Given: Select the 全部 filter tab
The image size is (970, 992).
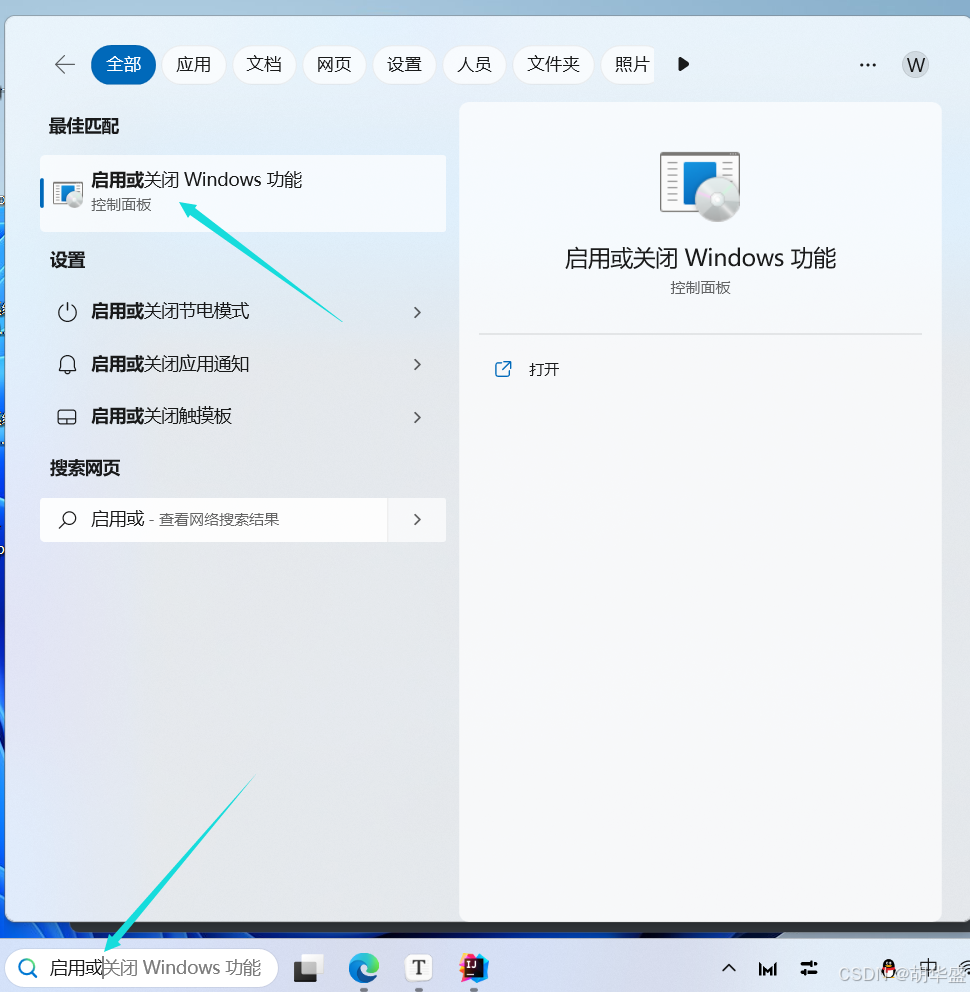Looking at the screenshot, I should [123, 65].
